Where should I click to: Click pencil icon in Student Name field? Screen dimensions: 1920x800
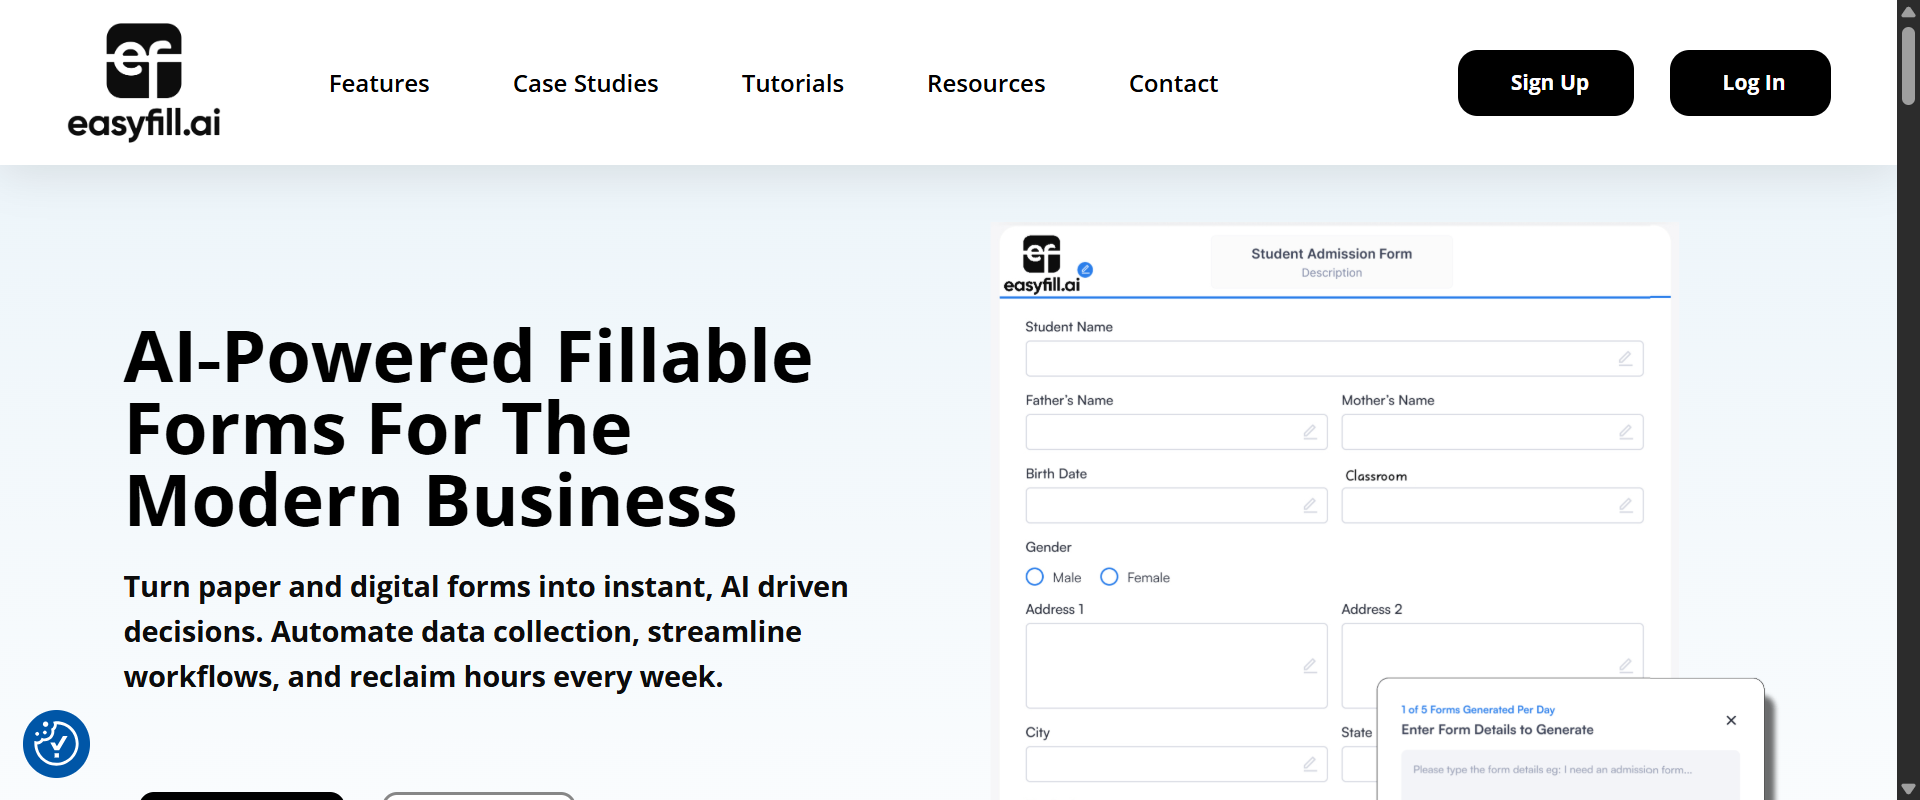click(1625, 359)
